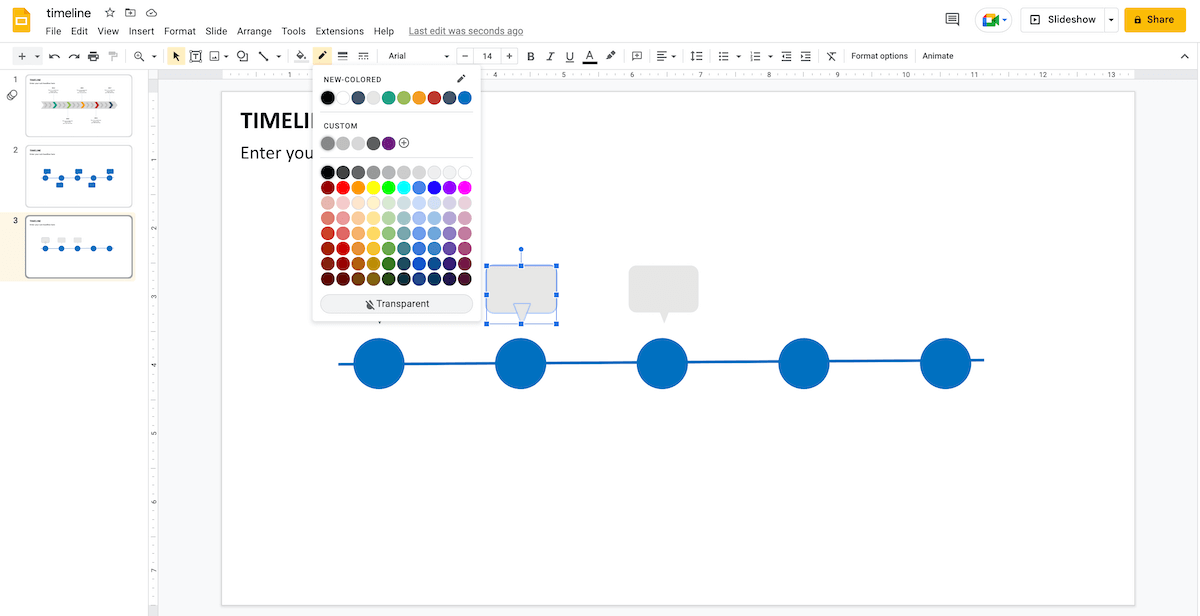
Task: Select slide 2 thumbnail
Action: coord(78,176)
